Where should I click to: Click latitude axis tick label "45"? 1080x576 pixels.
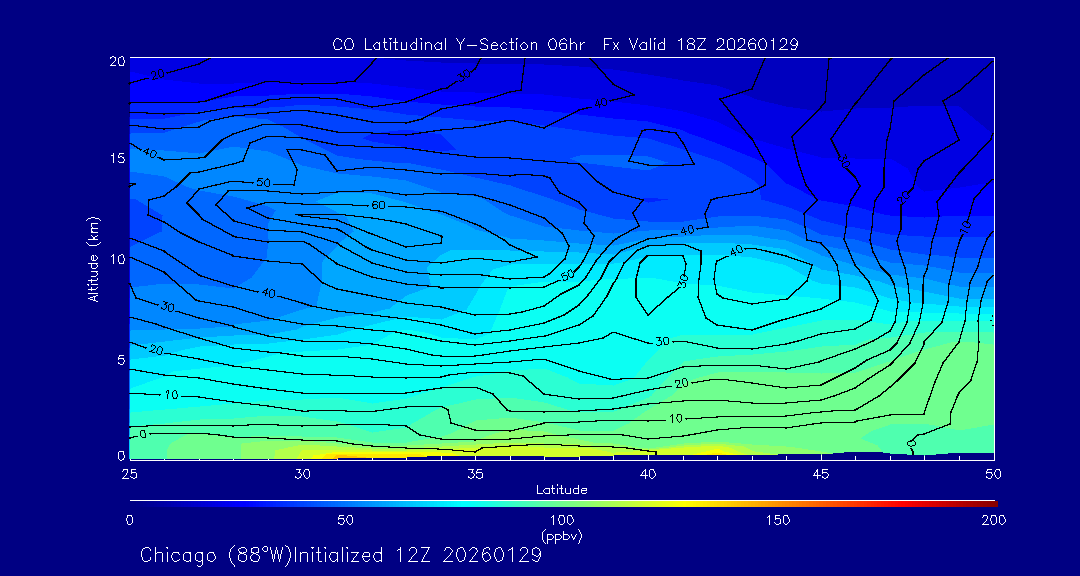pos(821,474)
